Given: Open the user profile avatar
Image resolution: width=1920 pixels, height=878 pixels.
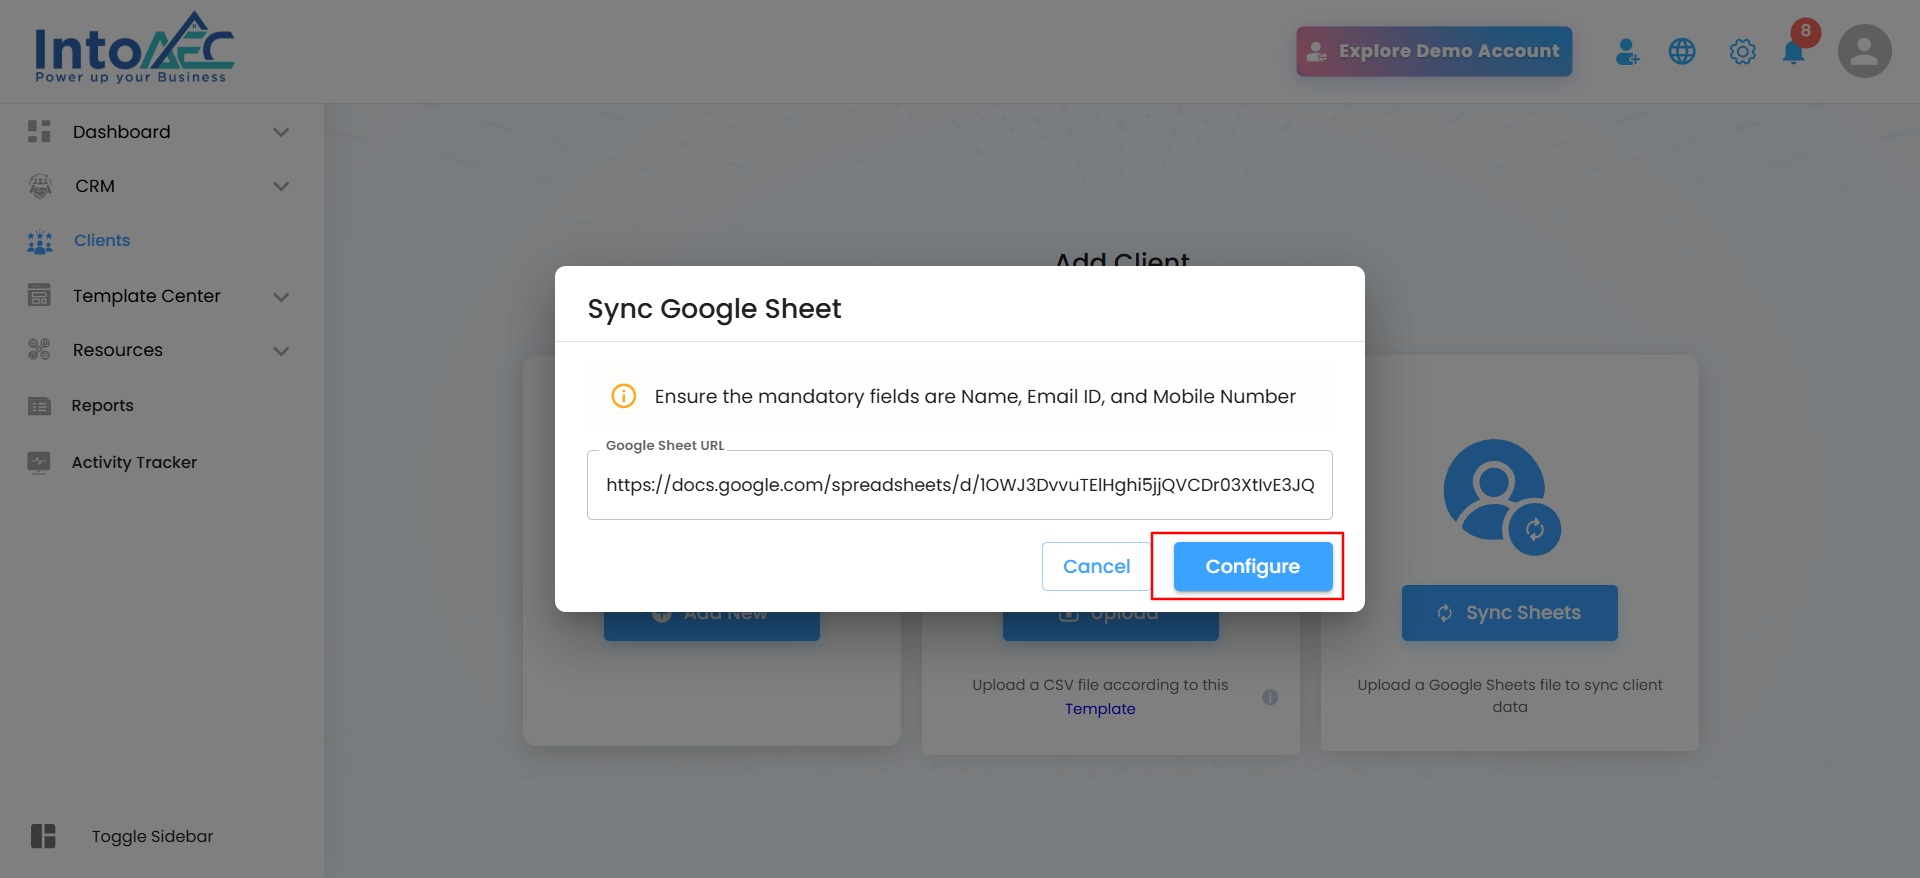Looking at the screenshot, I should coord(1864,52).
